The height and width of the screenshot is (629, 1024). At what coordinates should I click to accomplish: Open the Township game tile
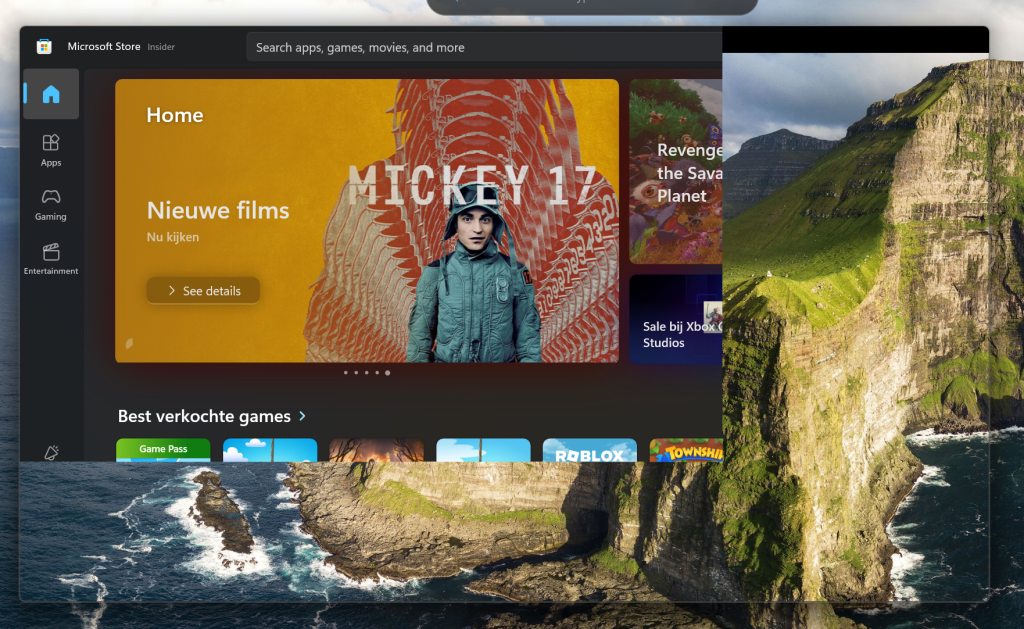686,451
